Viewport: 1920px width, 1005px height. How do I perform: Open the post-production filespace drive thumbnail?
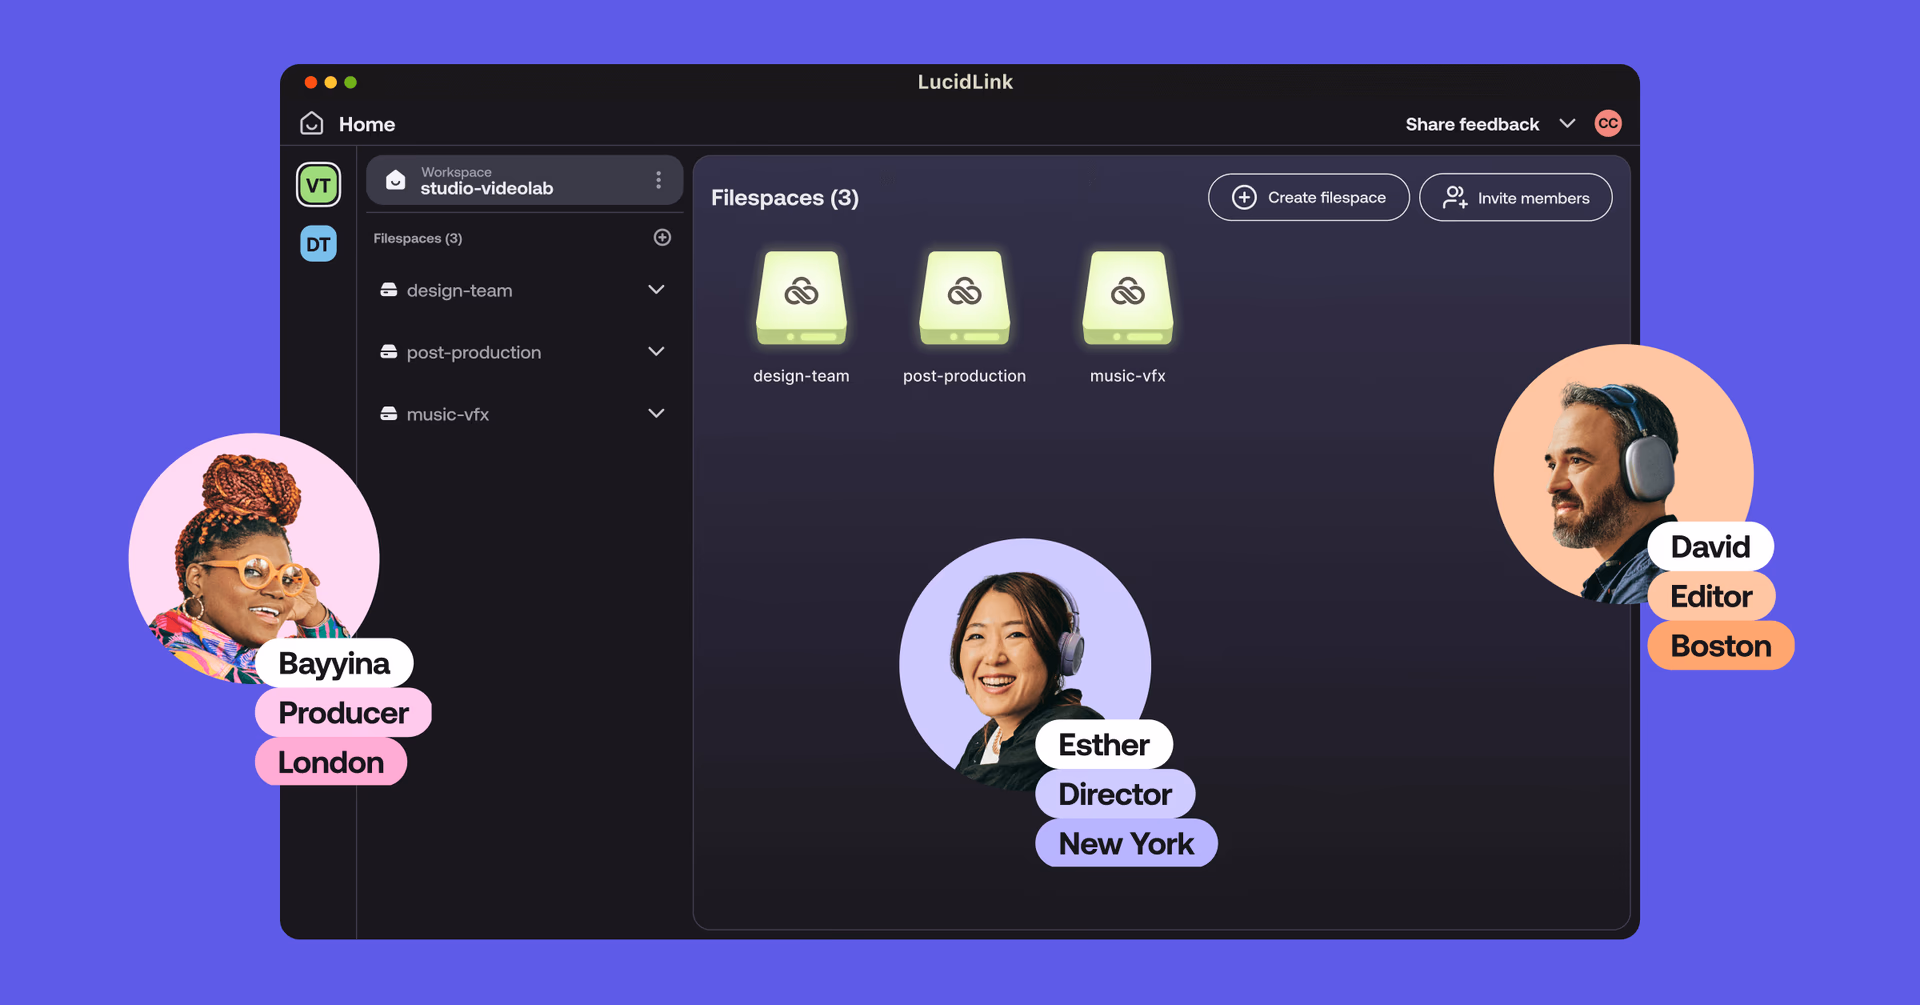click(x=963, y=298)
